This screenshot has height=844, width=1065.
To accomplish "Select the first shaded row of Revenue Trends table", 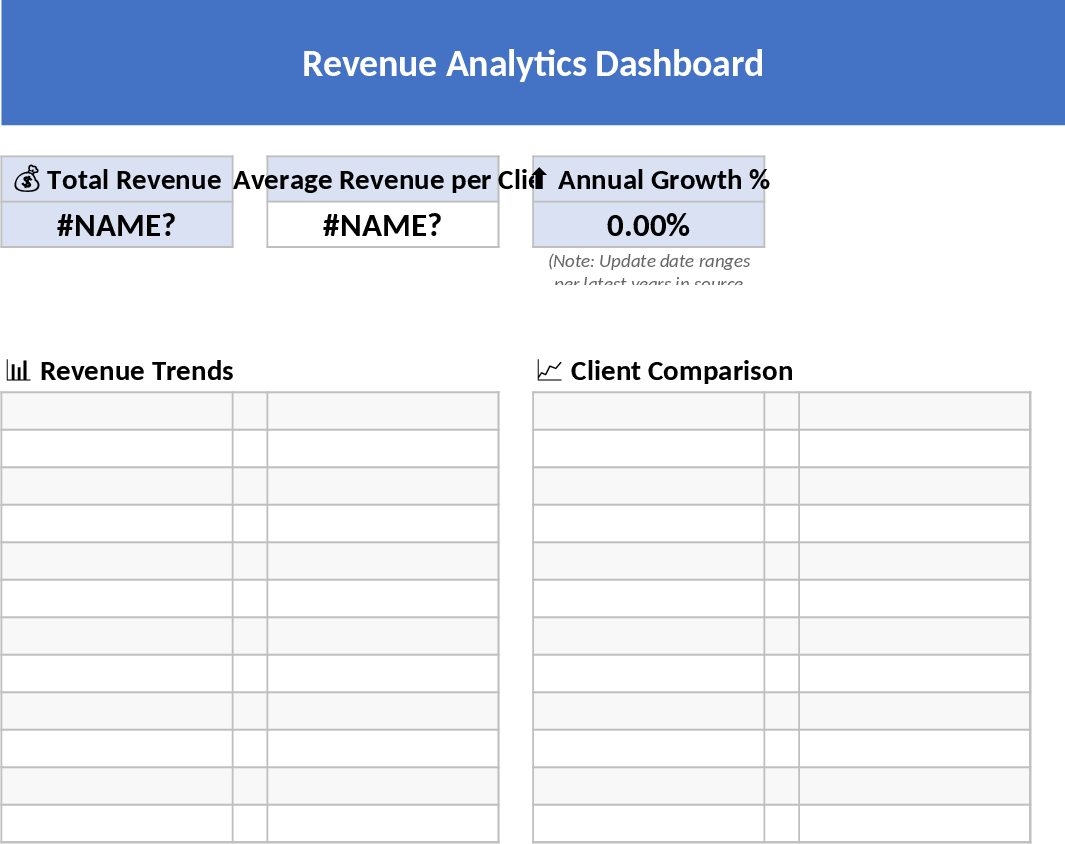I will pyautogui.click(x=116, y=410).
